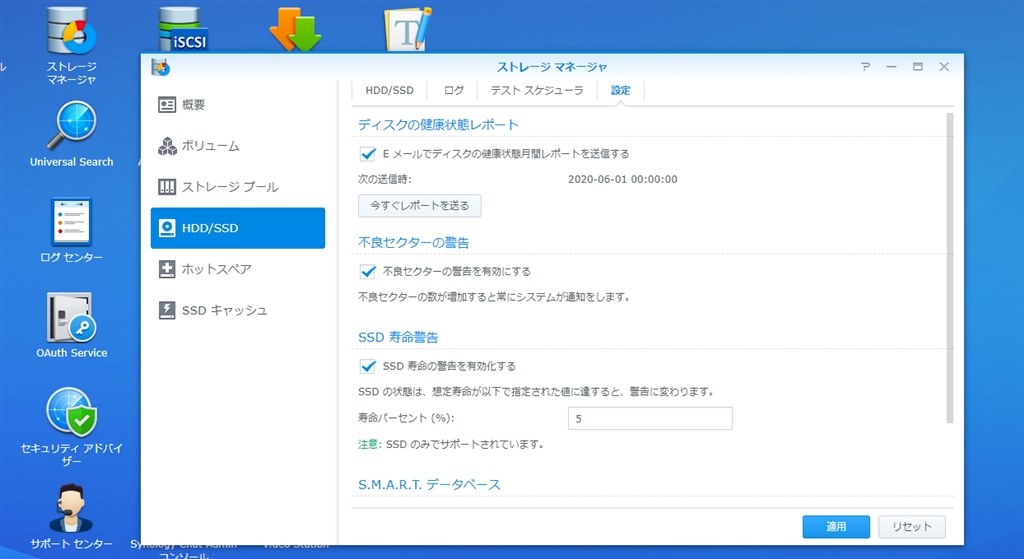Click the 不良セクターの警告 section heading
Image resolution: width=1024 pixels, height=559 pixels.
(x=413, y=243)
